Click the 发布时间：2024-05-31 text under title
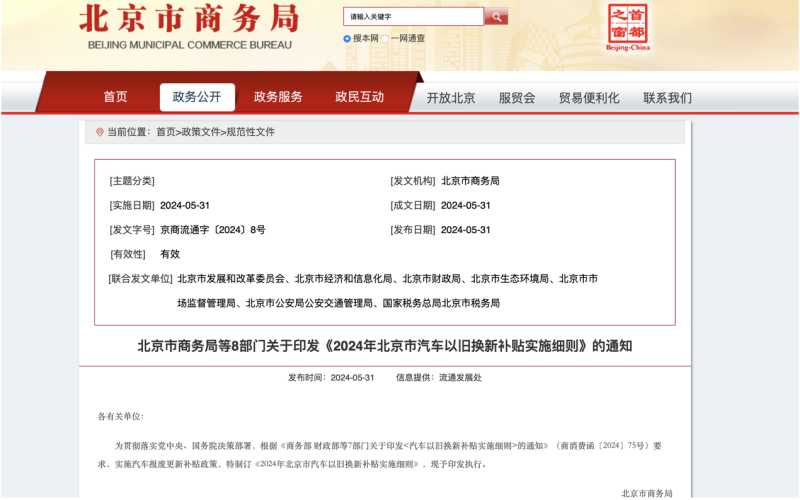This screenshot has height=500, width=800. 331,378
